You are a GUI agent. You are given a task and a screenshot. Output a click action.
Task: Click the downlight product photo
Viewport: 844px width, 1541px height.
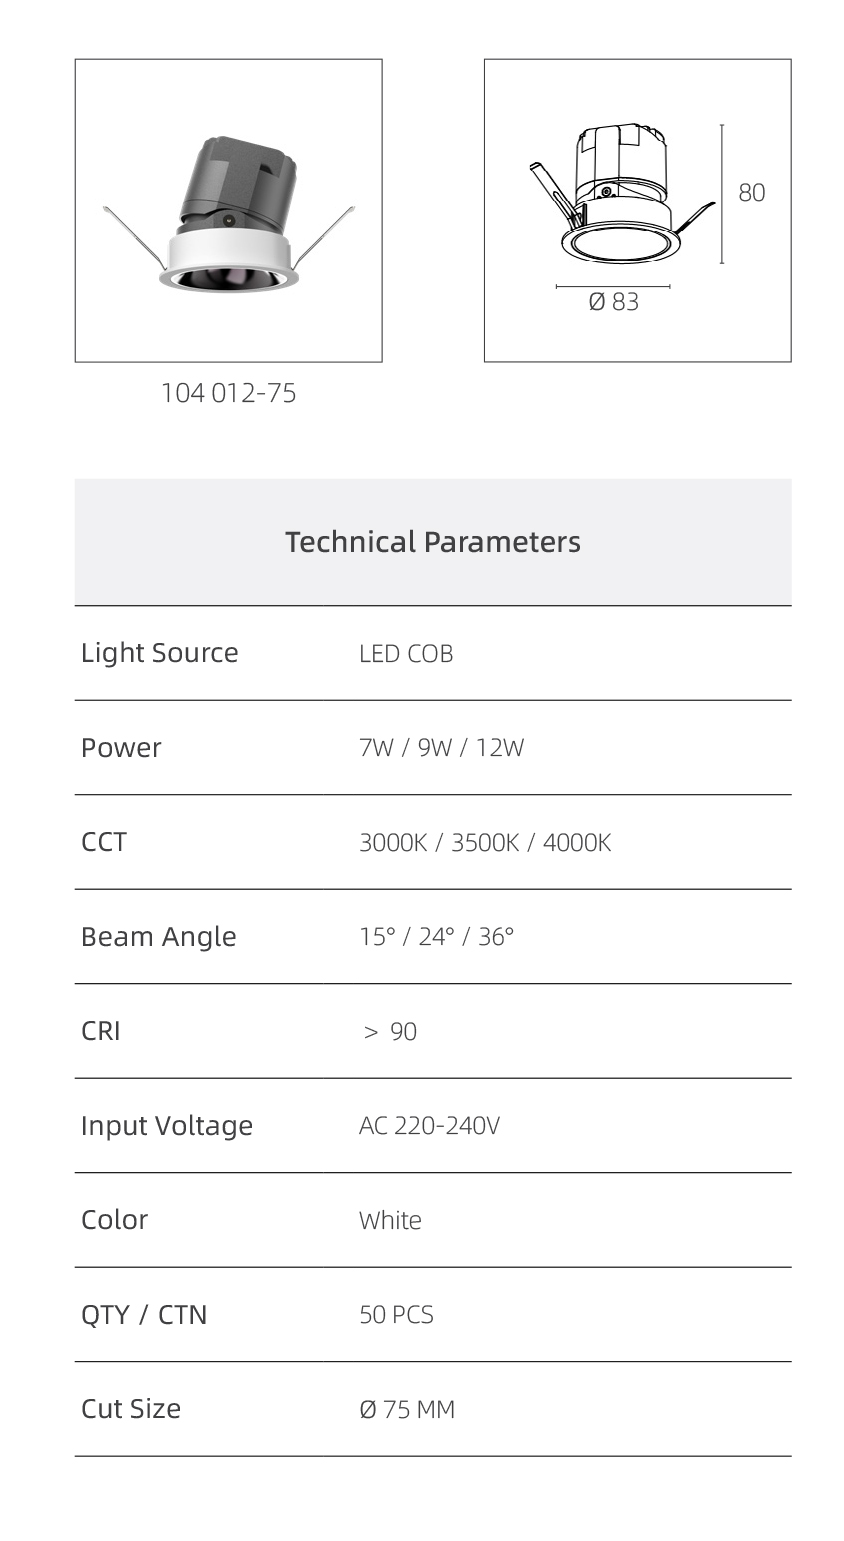pyautogui.click(x=228, y=210)
